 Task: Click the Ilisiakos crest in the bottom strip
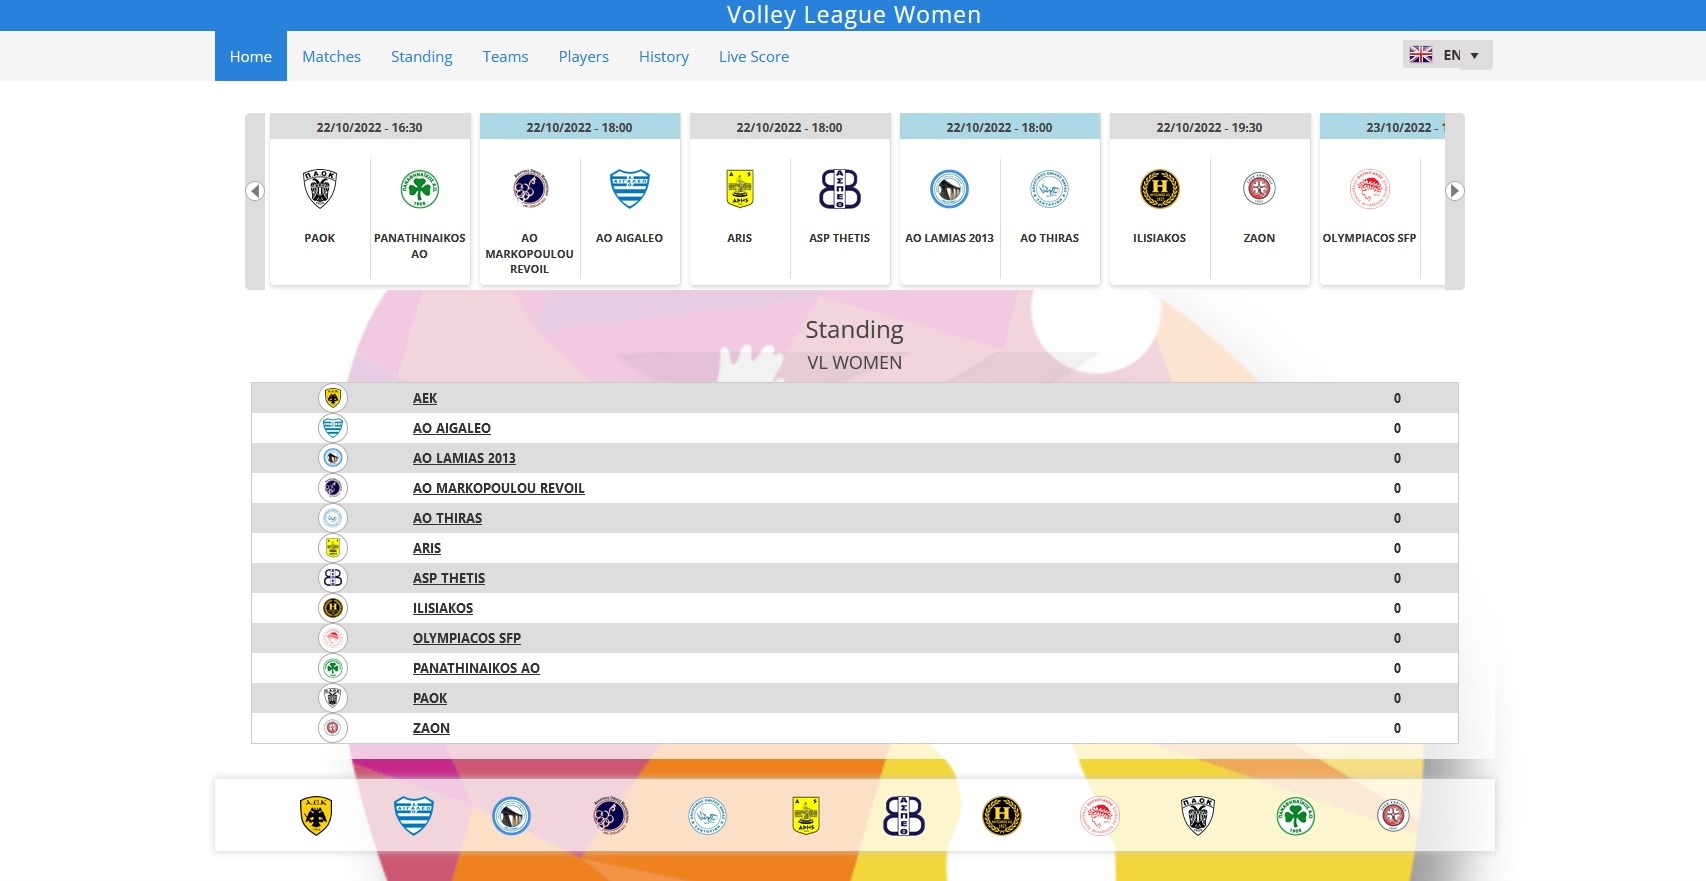pyautogui.click(x=1002, y=816)
